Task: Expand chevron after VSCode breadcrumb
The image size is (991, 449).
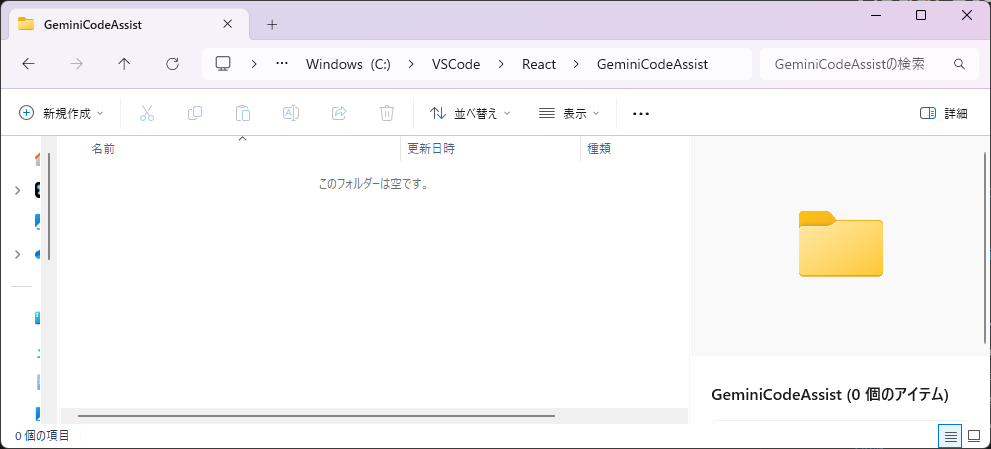Action: (x=501, y=64)
